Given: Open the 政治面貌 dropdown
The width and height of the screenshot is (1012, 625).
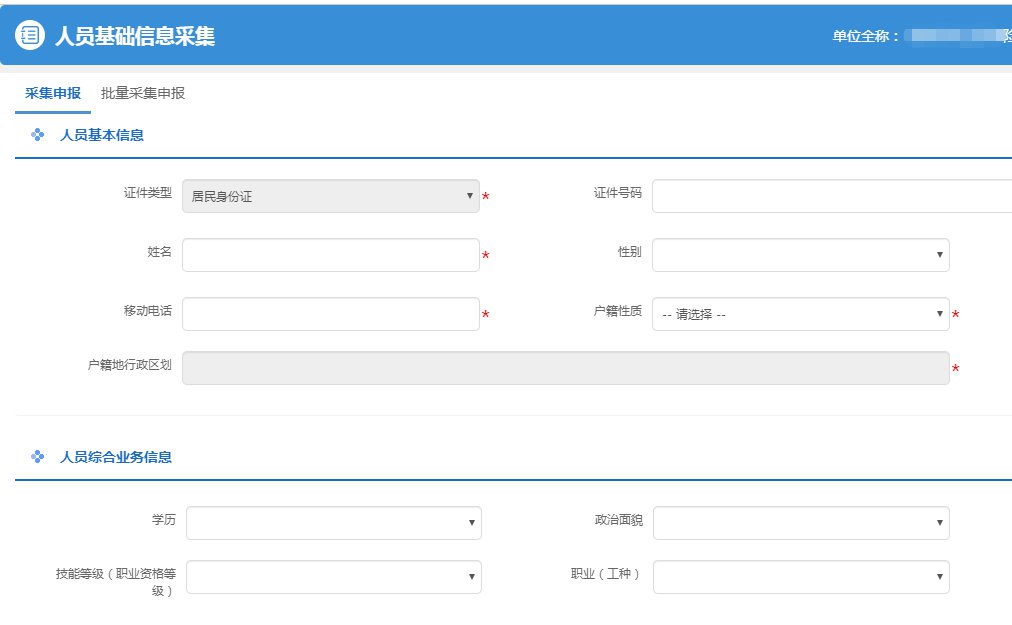Looking at the screenshot, I should pos(800,523).
